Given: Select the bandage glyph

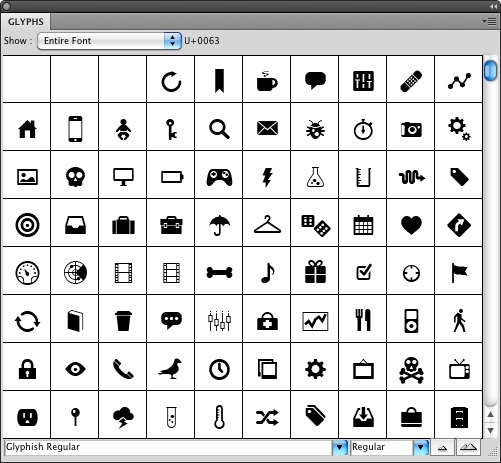Looking at the screenshot, I should 411,81.
